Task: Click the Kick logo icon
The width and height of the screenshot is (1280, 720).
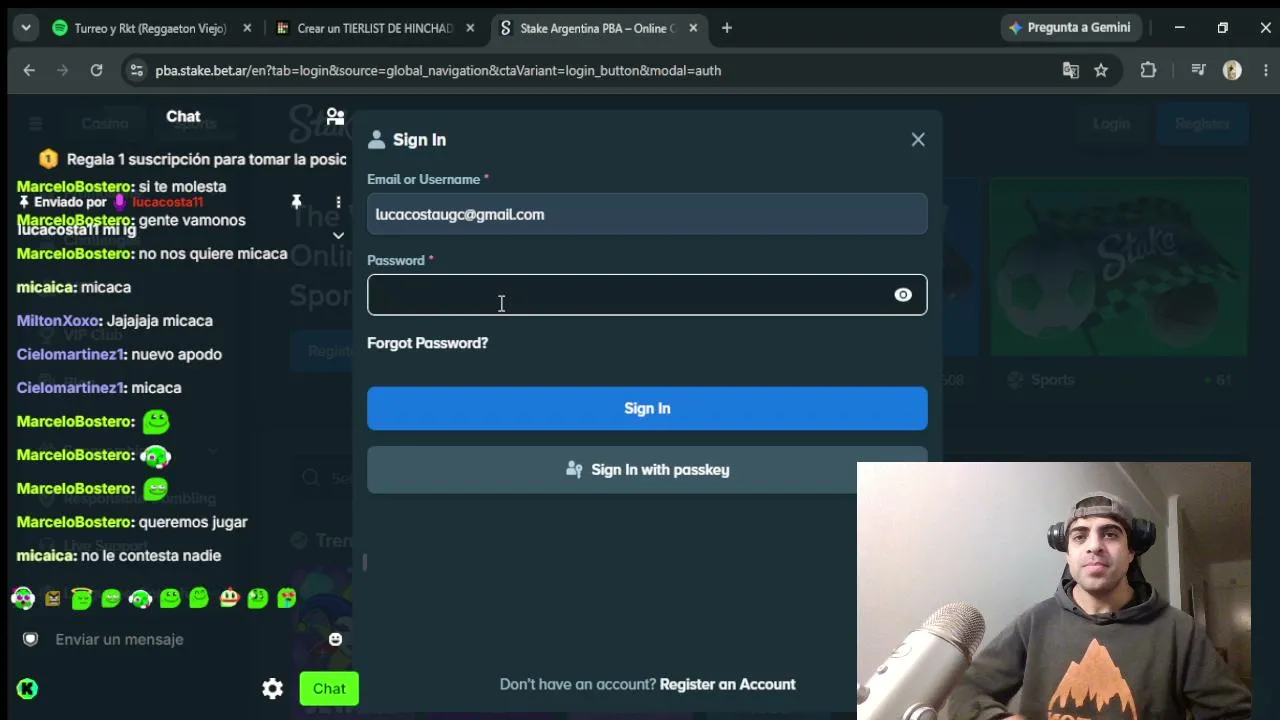Action: pos(27,688)
